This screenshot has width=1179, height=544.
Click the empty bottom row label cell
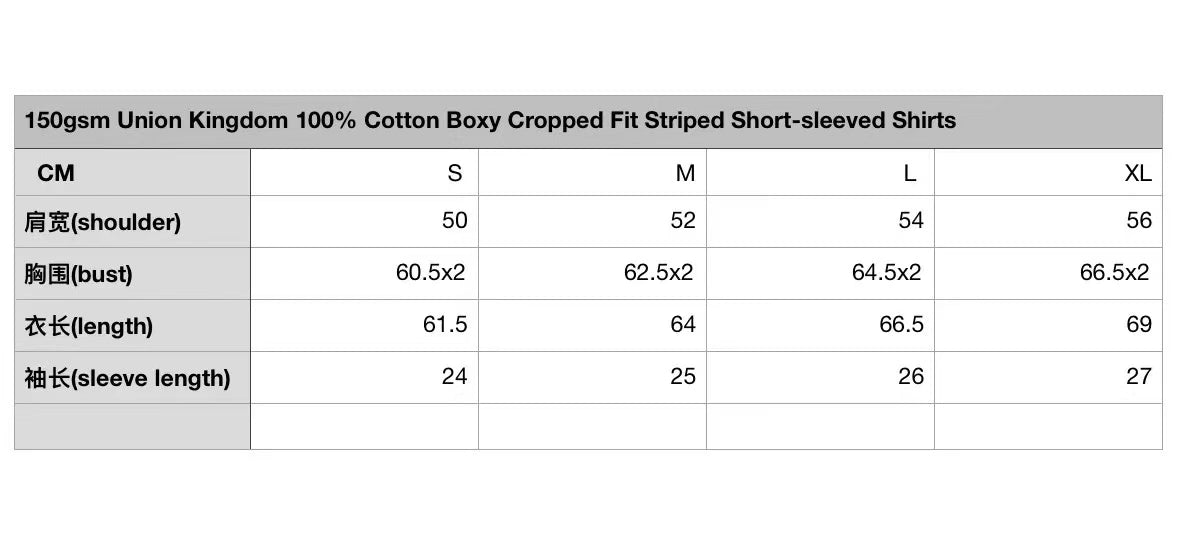(132, 426)
